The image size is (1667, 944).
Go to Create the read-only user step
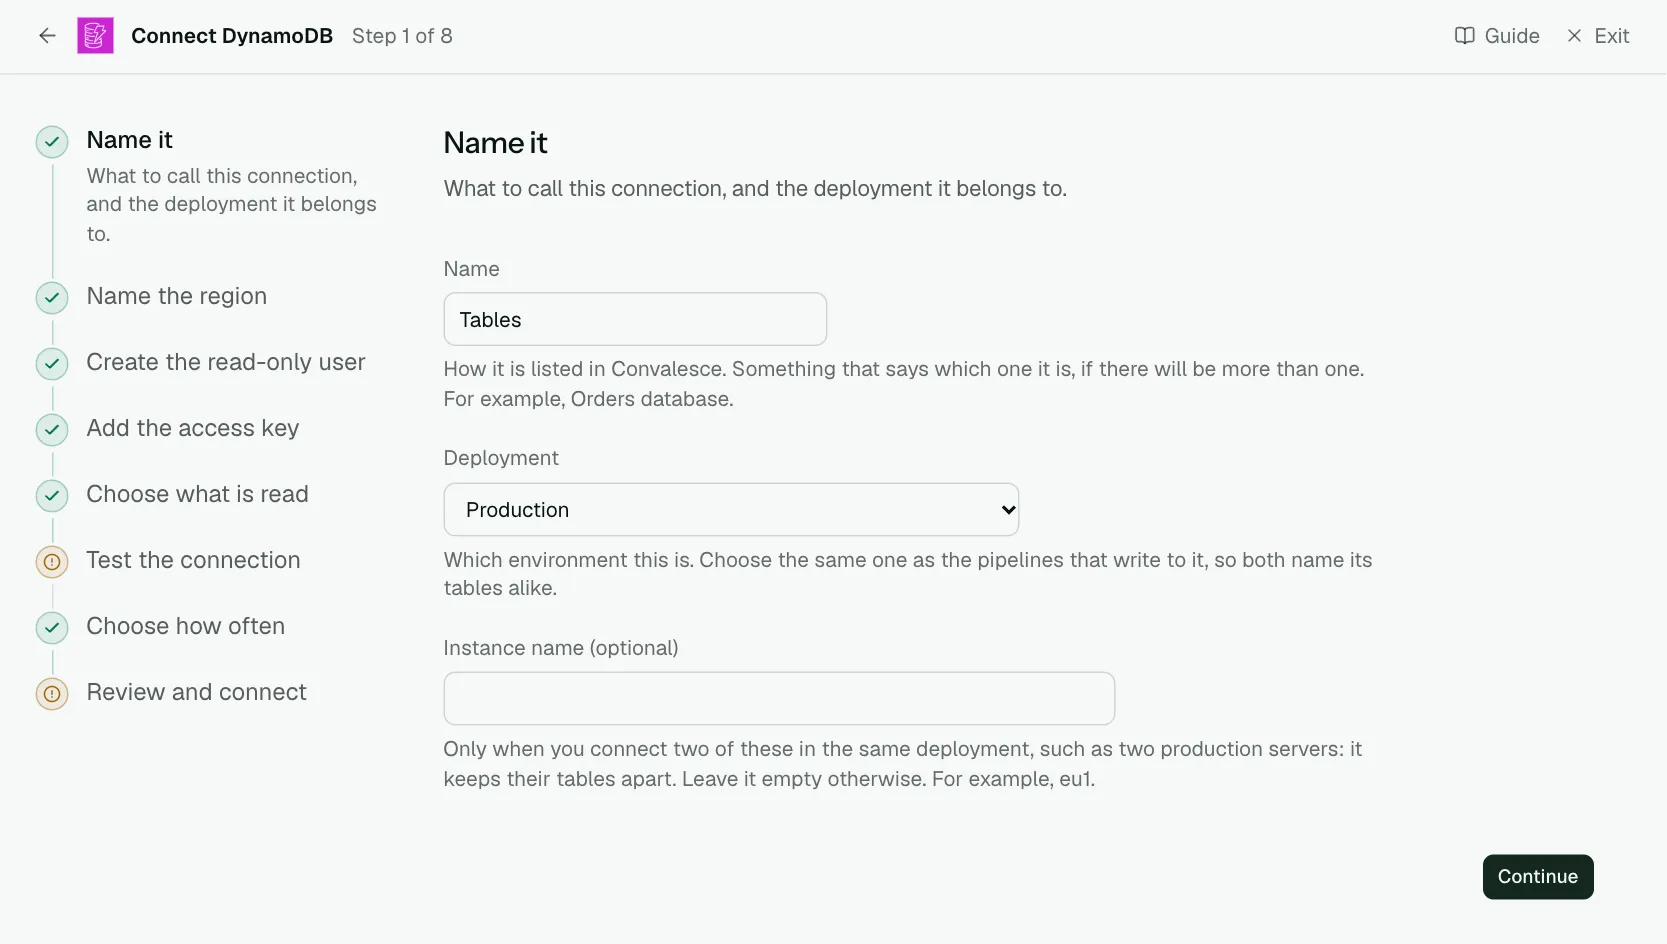tap(226, 362)
